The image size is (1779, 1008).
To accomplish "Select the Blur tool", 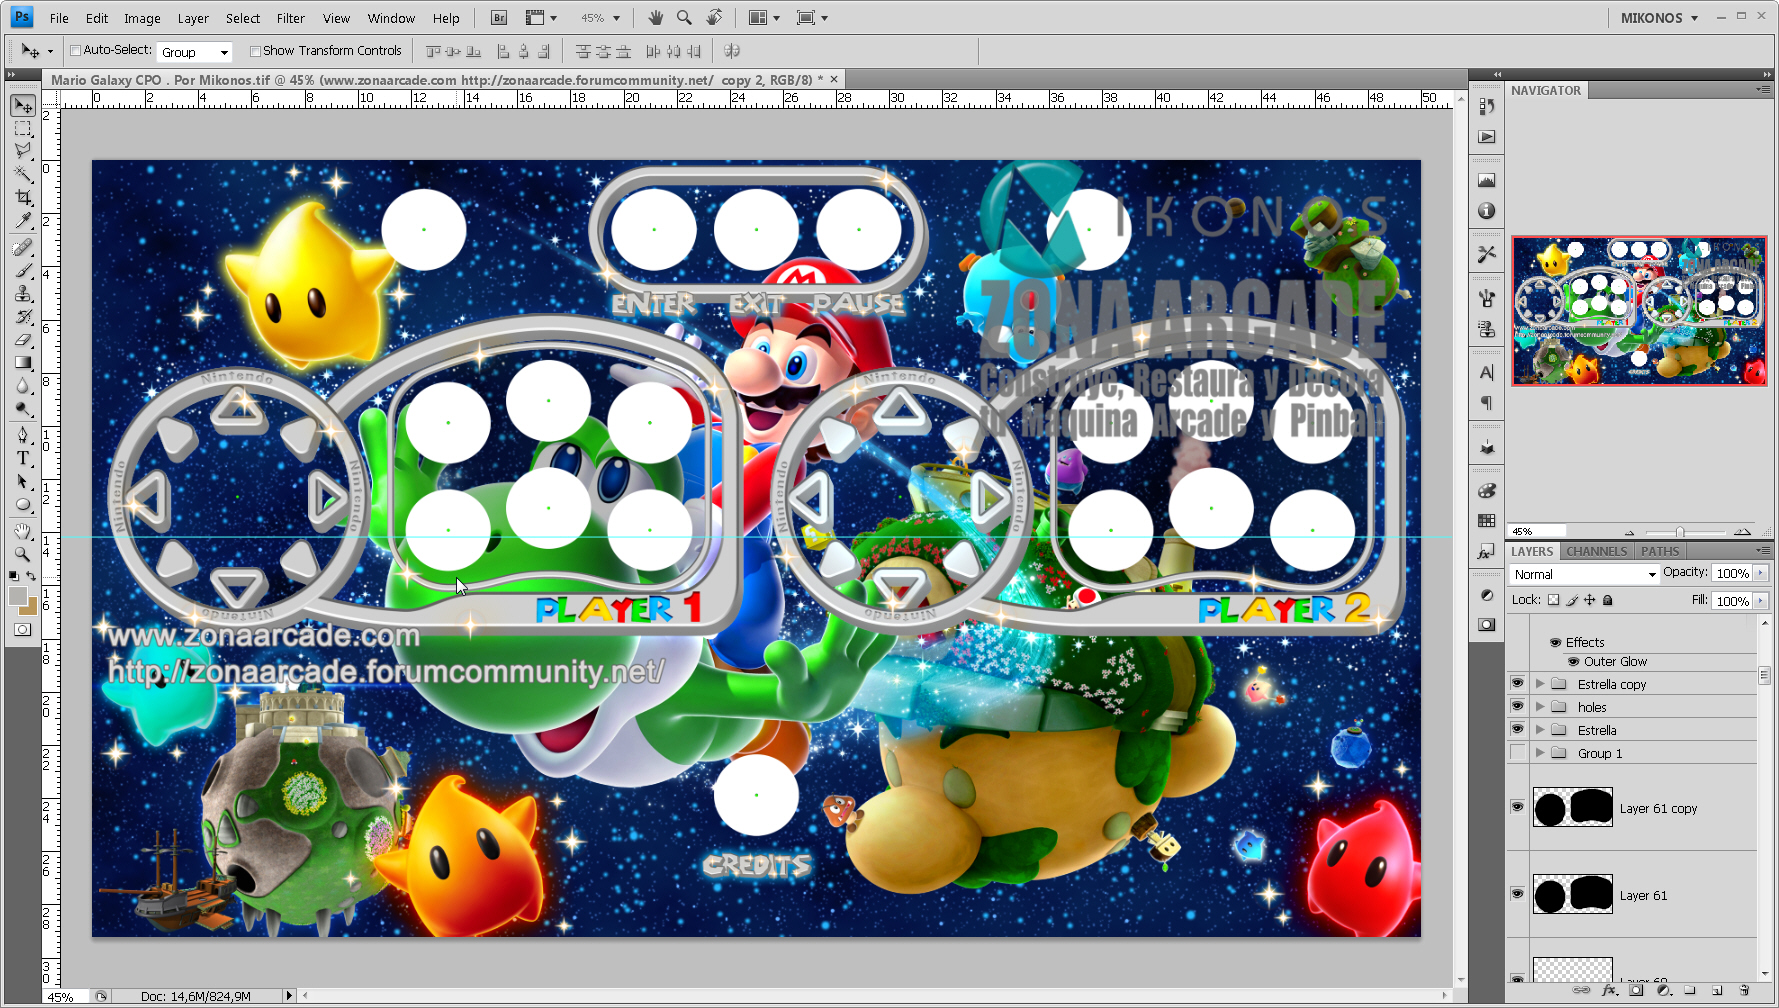I will point(23,386).
